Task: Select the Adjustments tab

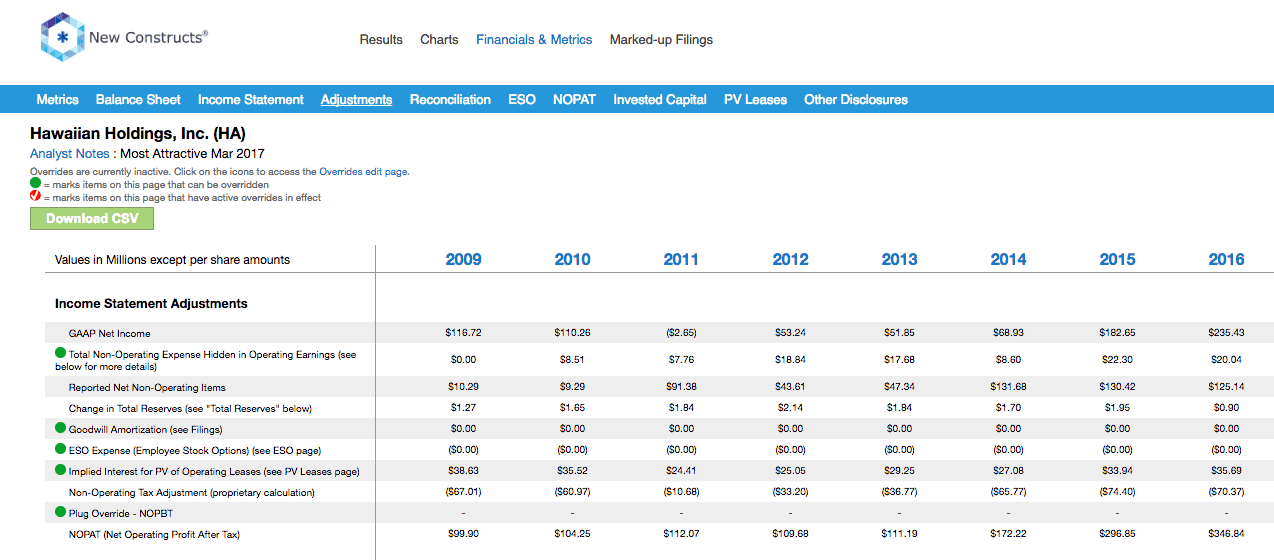Action: 357,99
